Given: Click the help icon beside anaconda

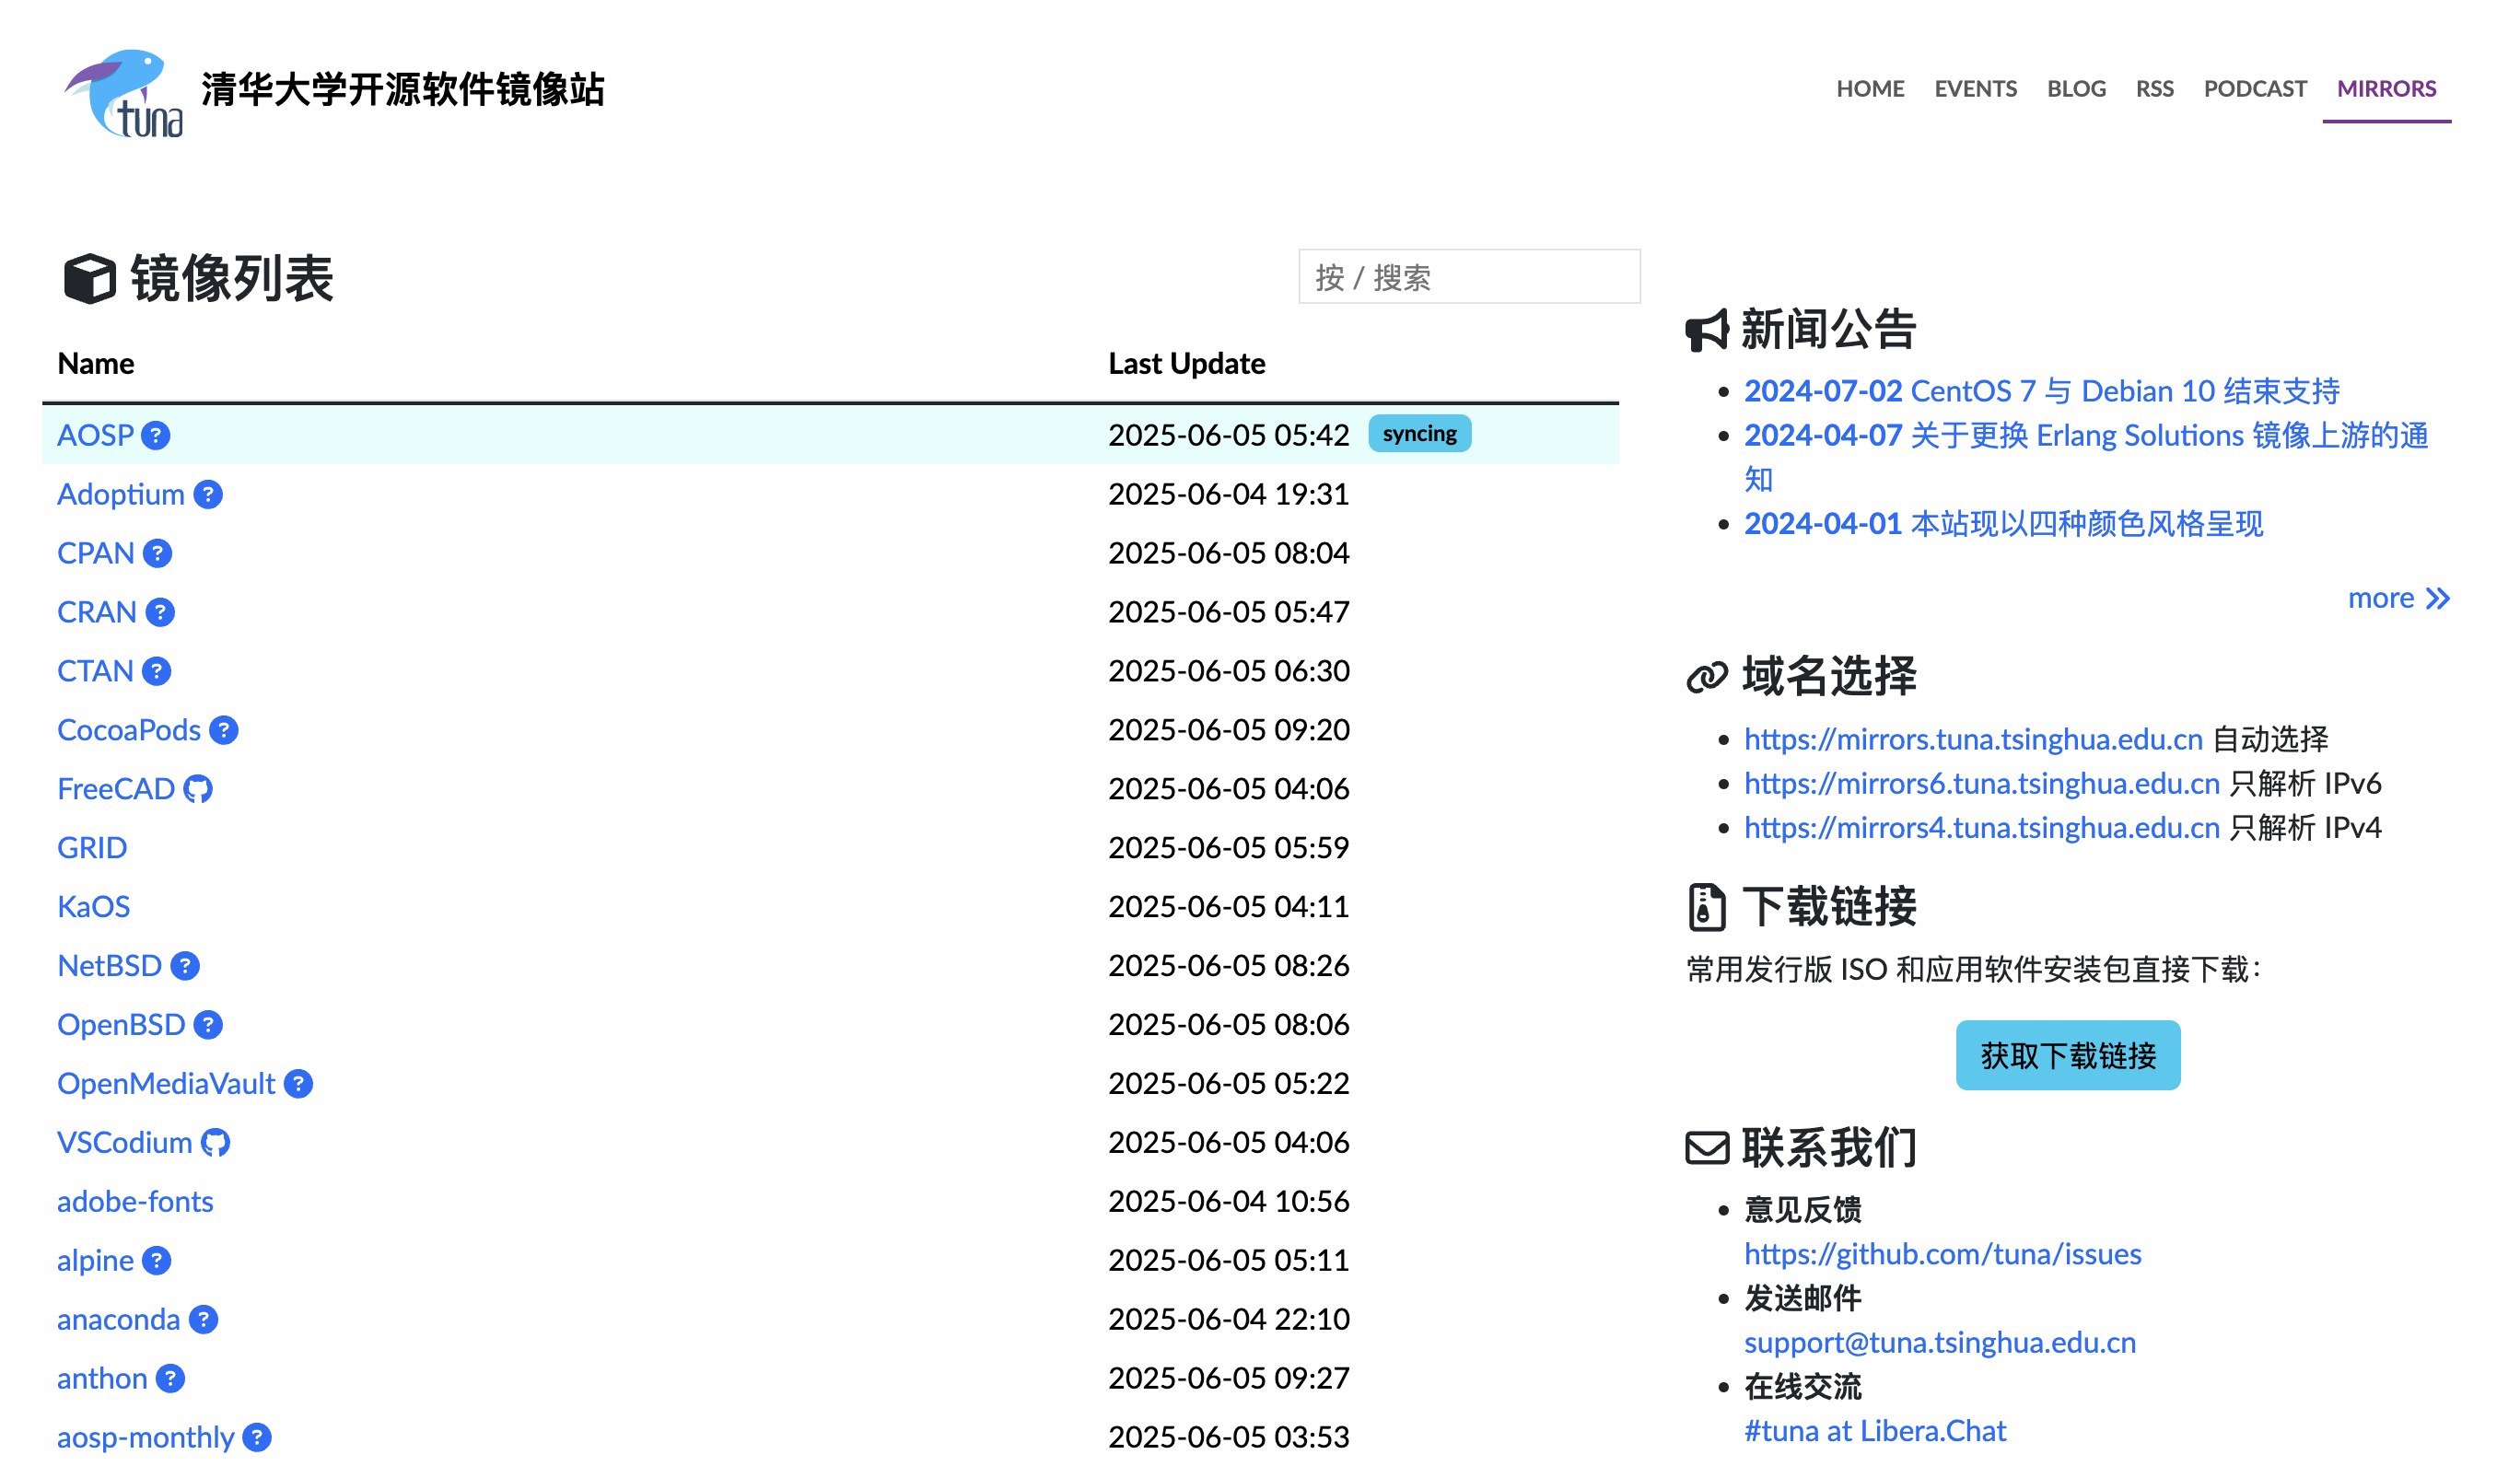Looking at the screenshot, I should pos(204,1320).
